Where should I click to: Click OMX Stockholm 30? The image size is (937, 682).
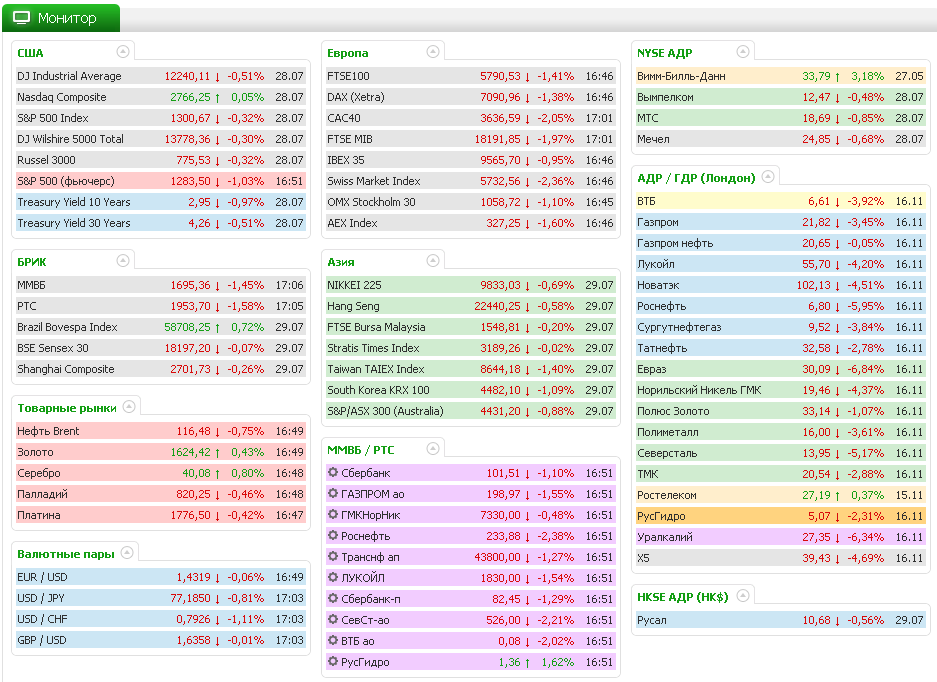click(x=471, y=202)
